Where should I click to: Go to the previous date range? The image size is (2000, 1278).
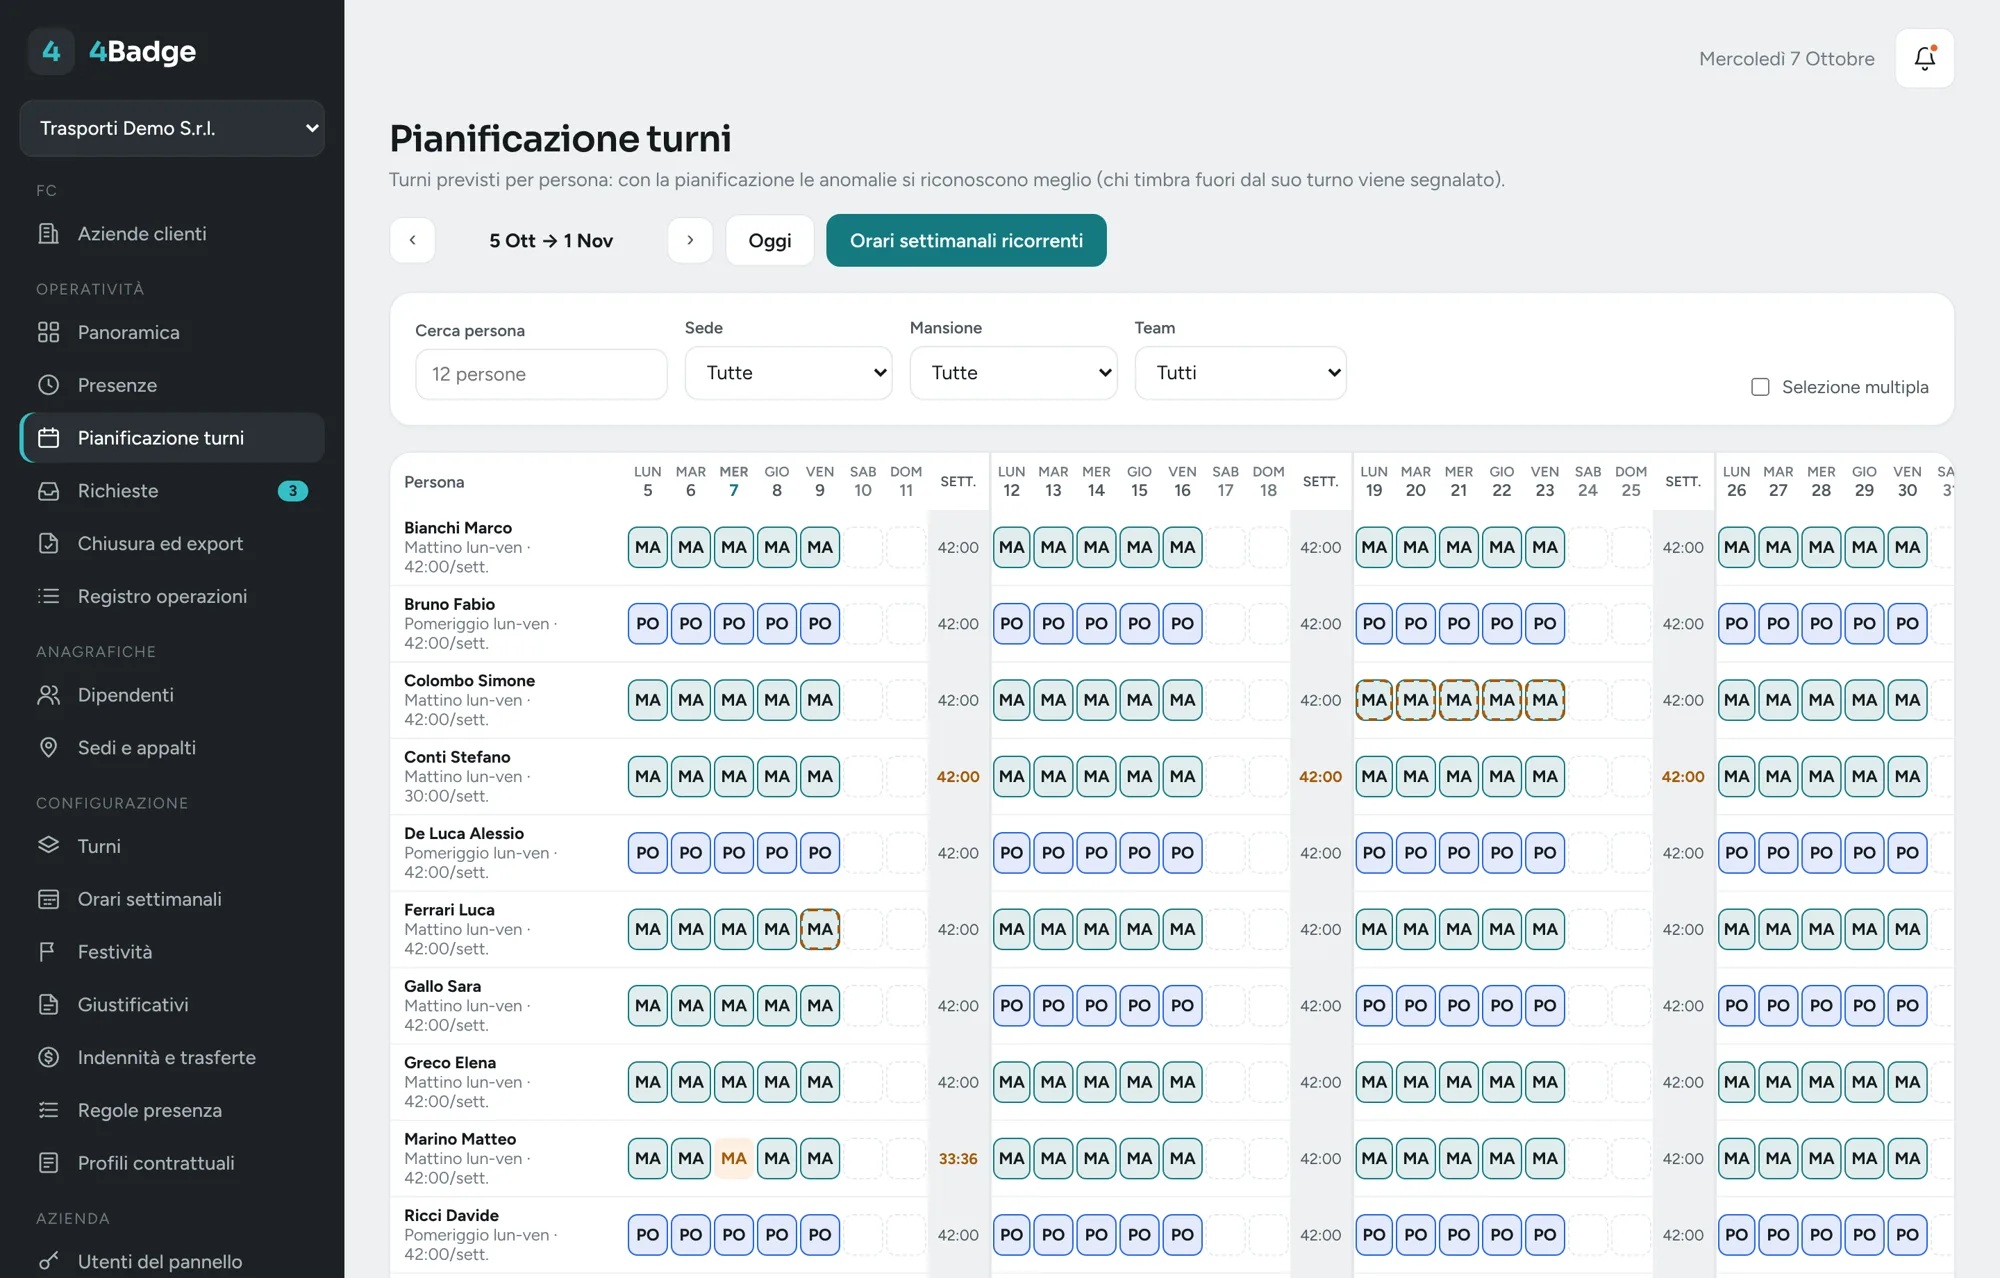412,240
